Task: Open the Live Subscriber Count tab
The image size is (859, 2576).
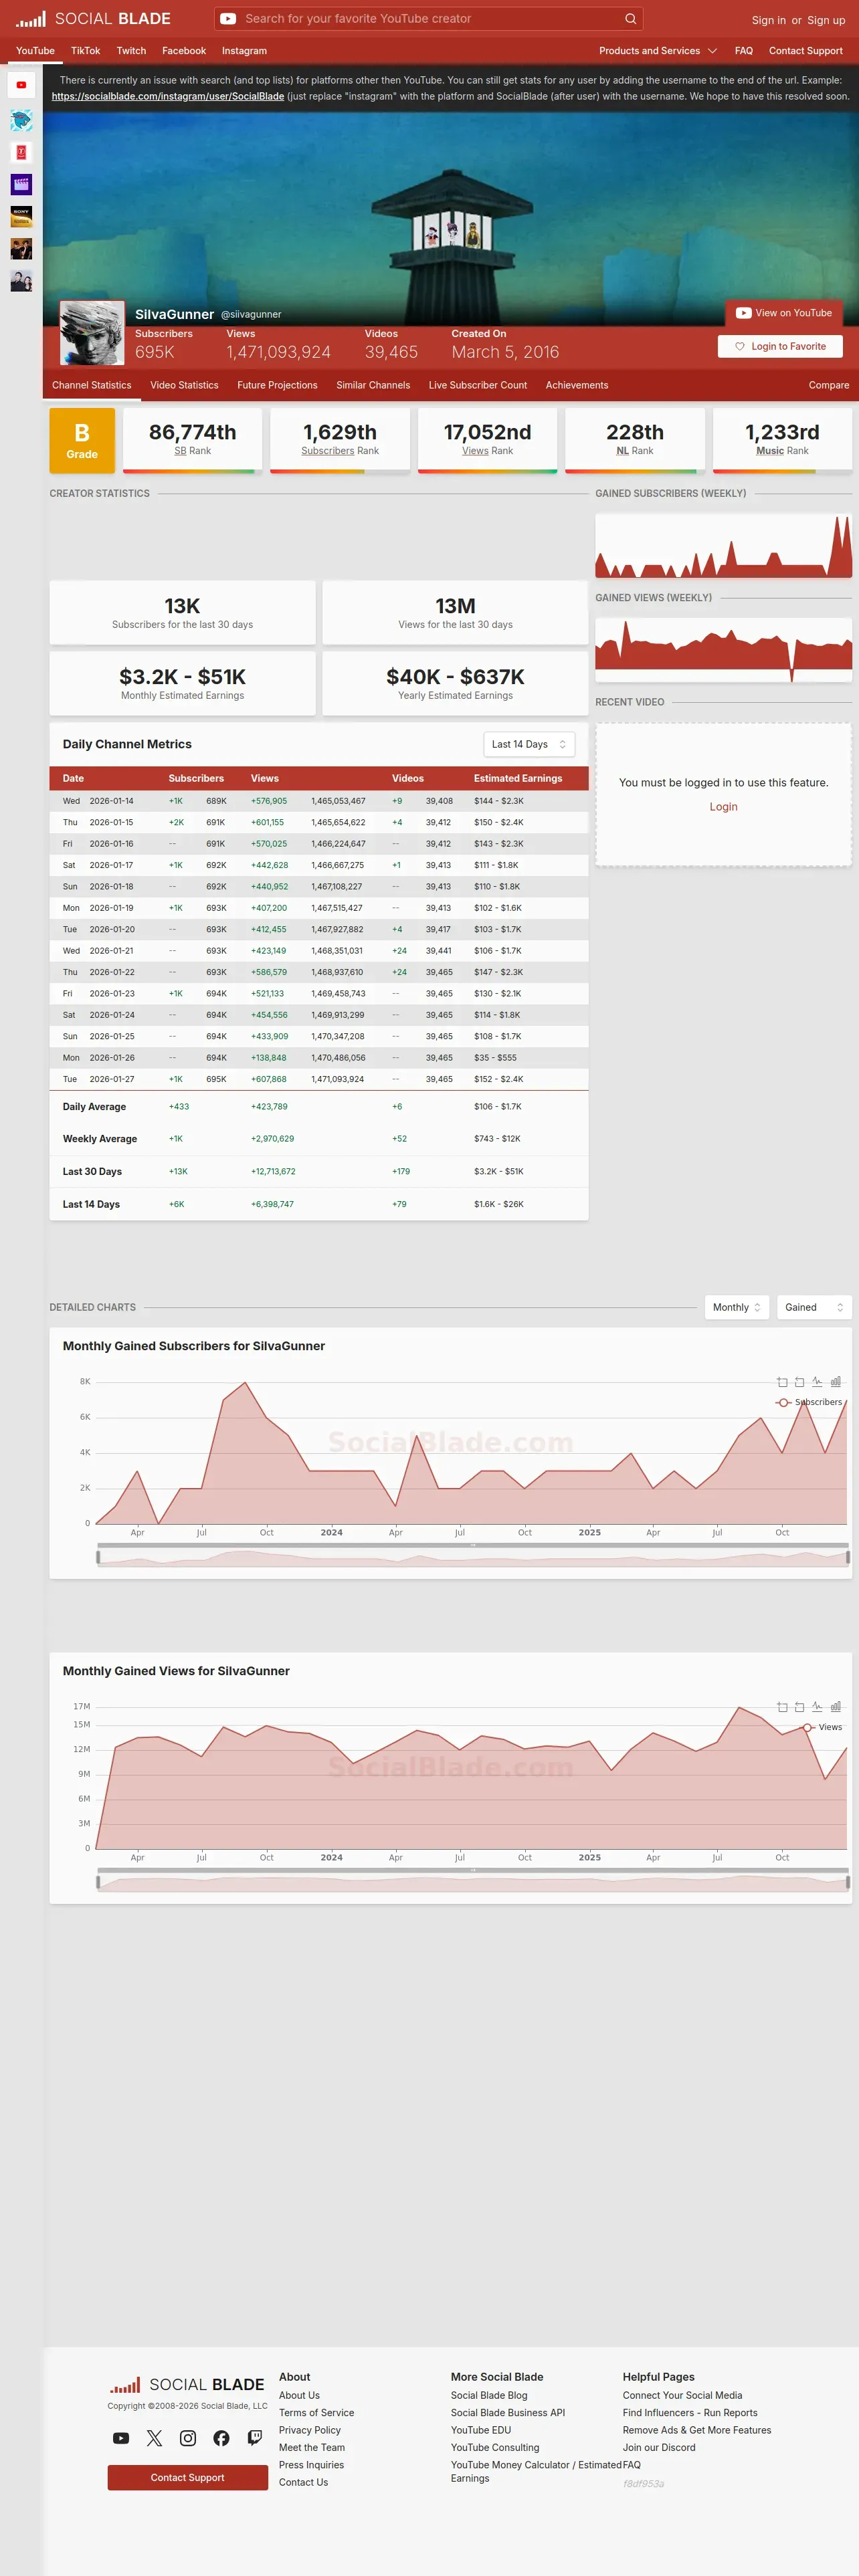Action: (478, 385)
